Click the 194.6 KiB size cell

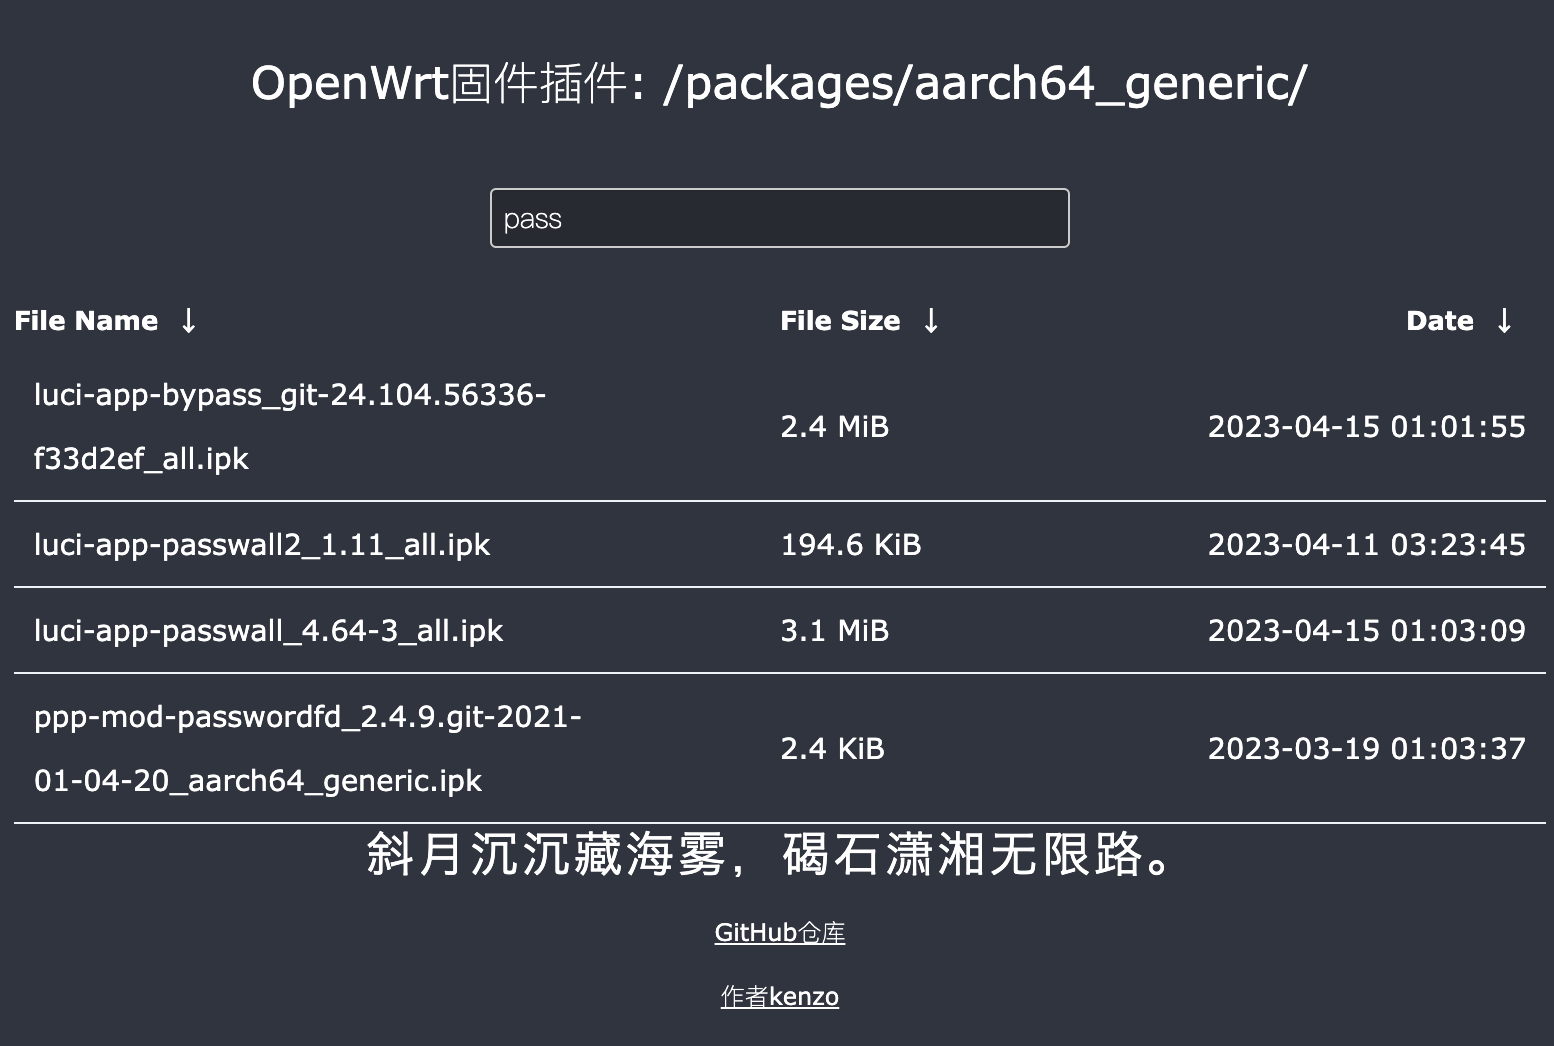(x=850, y=545)
